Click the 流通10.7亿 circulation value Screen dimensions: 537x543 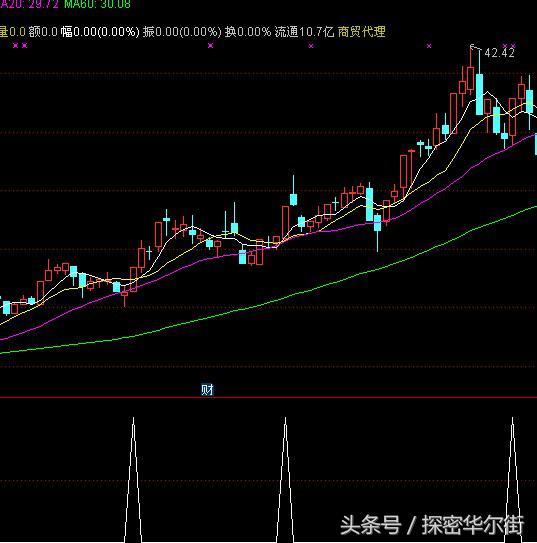(x=304, y=32)
